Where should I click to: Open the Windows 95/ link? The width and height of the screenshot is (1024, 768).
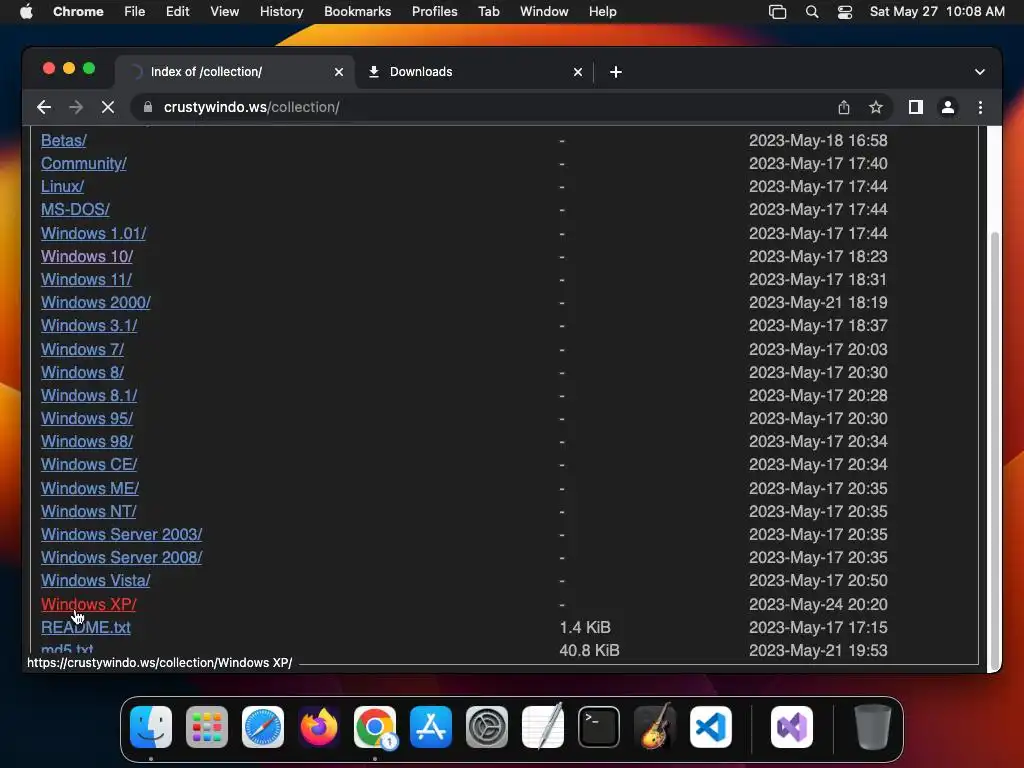coord(87,418)
